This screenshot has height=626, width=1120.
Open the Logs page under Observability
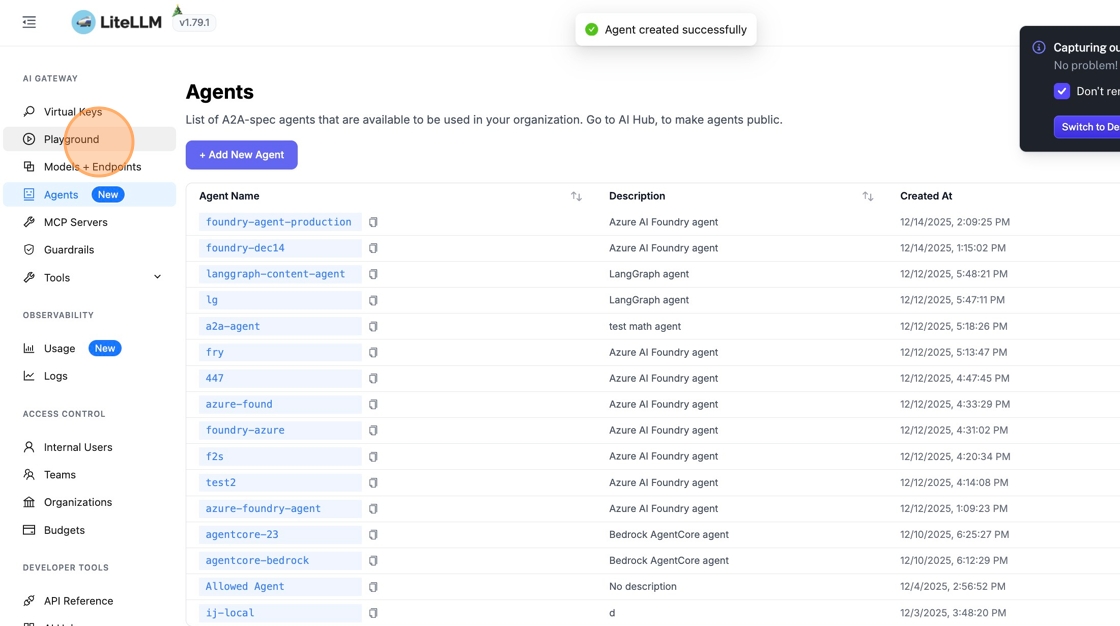coord(55,376)
